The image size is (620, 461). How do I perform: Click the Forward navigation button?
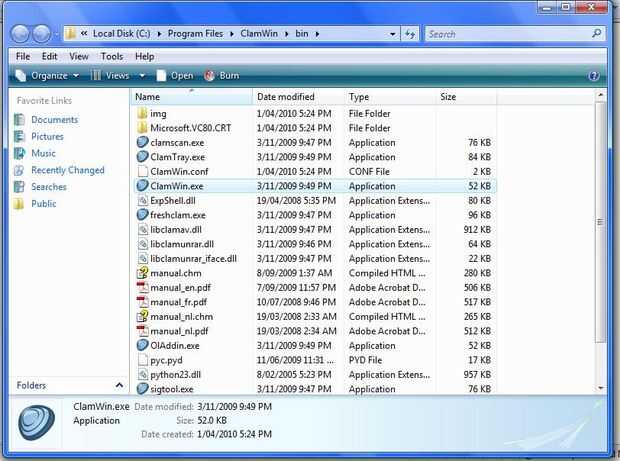(41, 34)
